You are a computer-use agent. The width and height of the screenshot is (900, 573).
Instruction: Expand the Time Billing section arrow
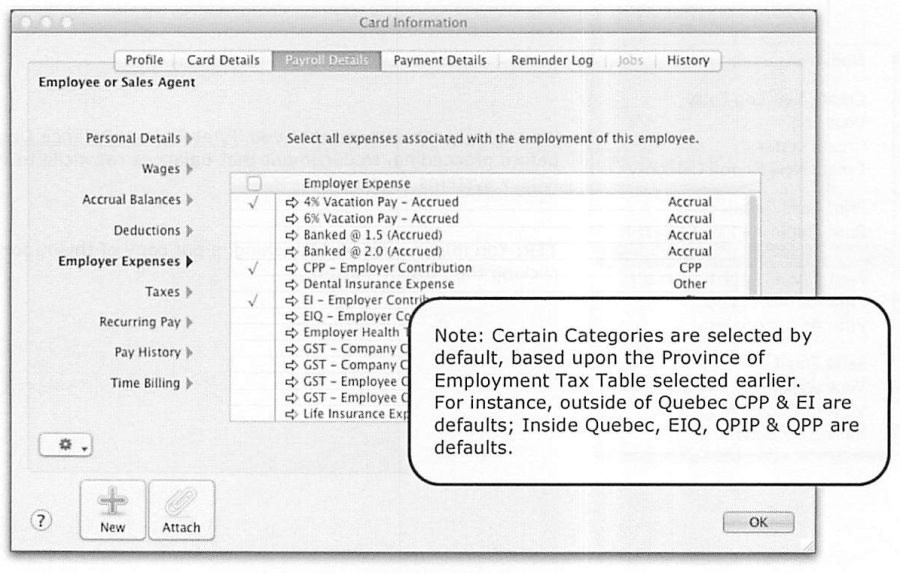189,383
